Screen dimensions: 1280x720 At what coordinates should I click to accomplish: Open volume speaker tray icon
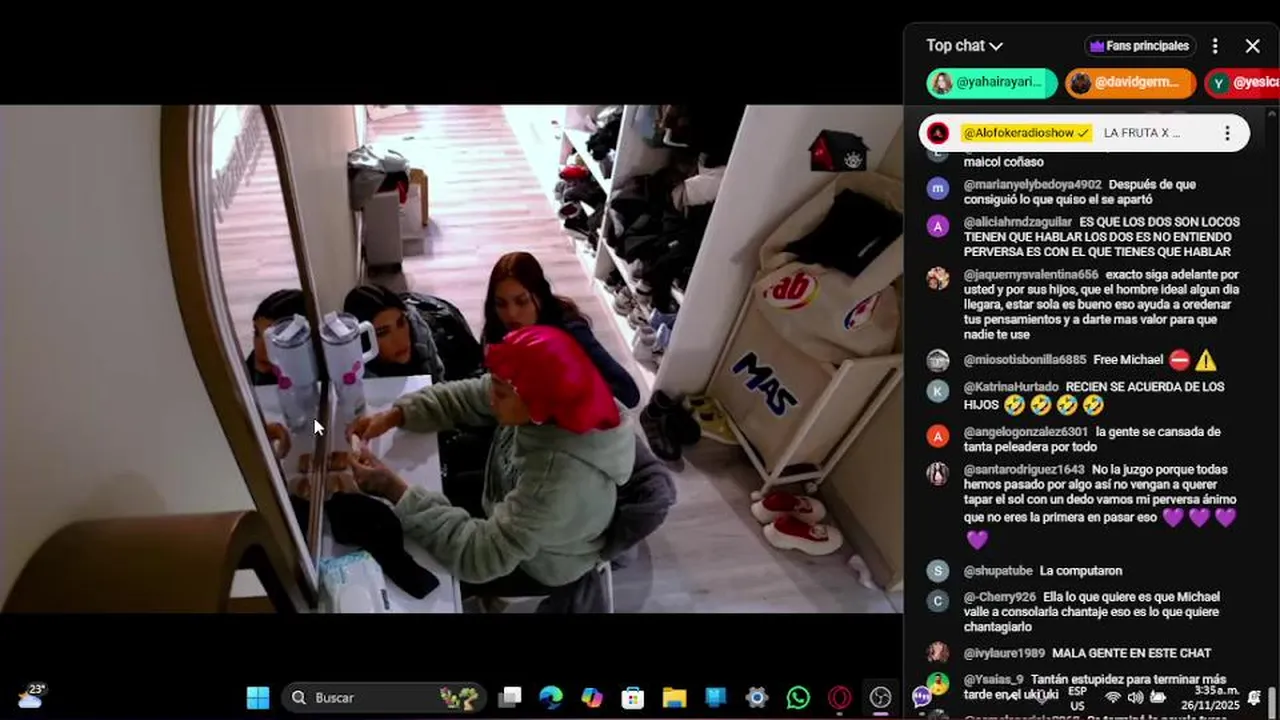[x=1135, y=697]
